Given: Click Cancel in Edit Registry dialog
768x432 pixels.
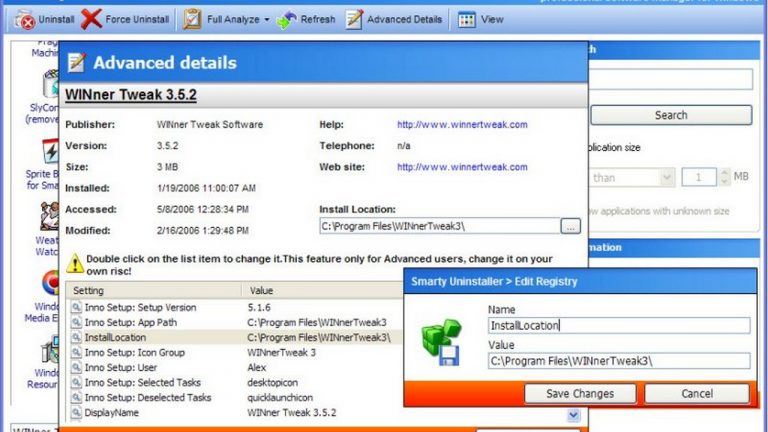Looking at the screenshot, I should tap(697, 394).
